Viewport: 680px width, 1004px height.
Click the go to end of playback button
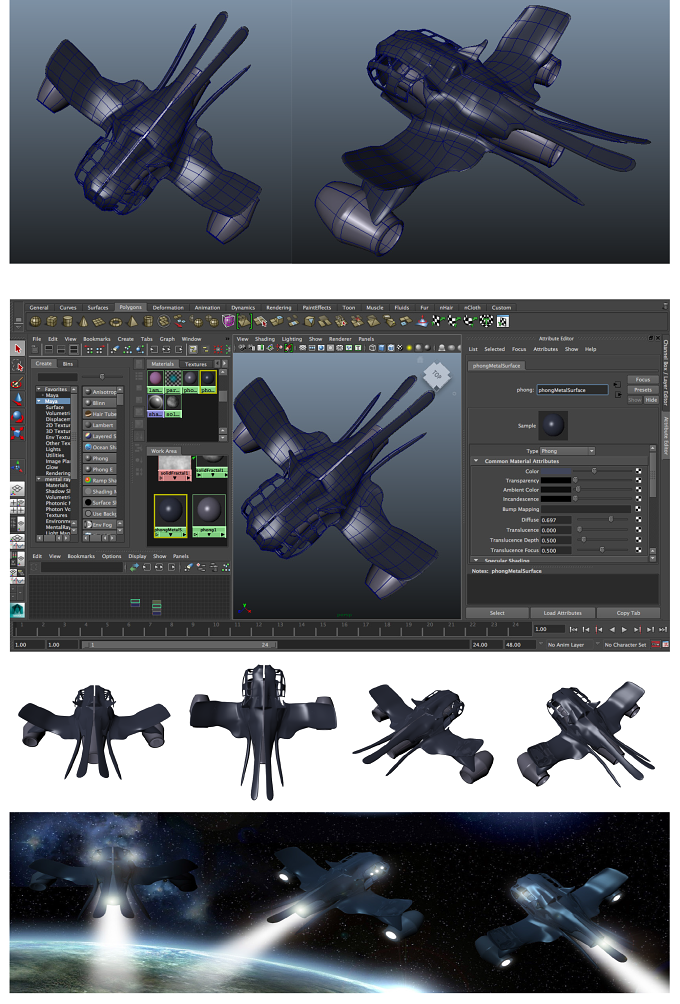pyautogui.click(x=663, y=629)
